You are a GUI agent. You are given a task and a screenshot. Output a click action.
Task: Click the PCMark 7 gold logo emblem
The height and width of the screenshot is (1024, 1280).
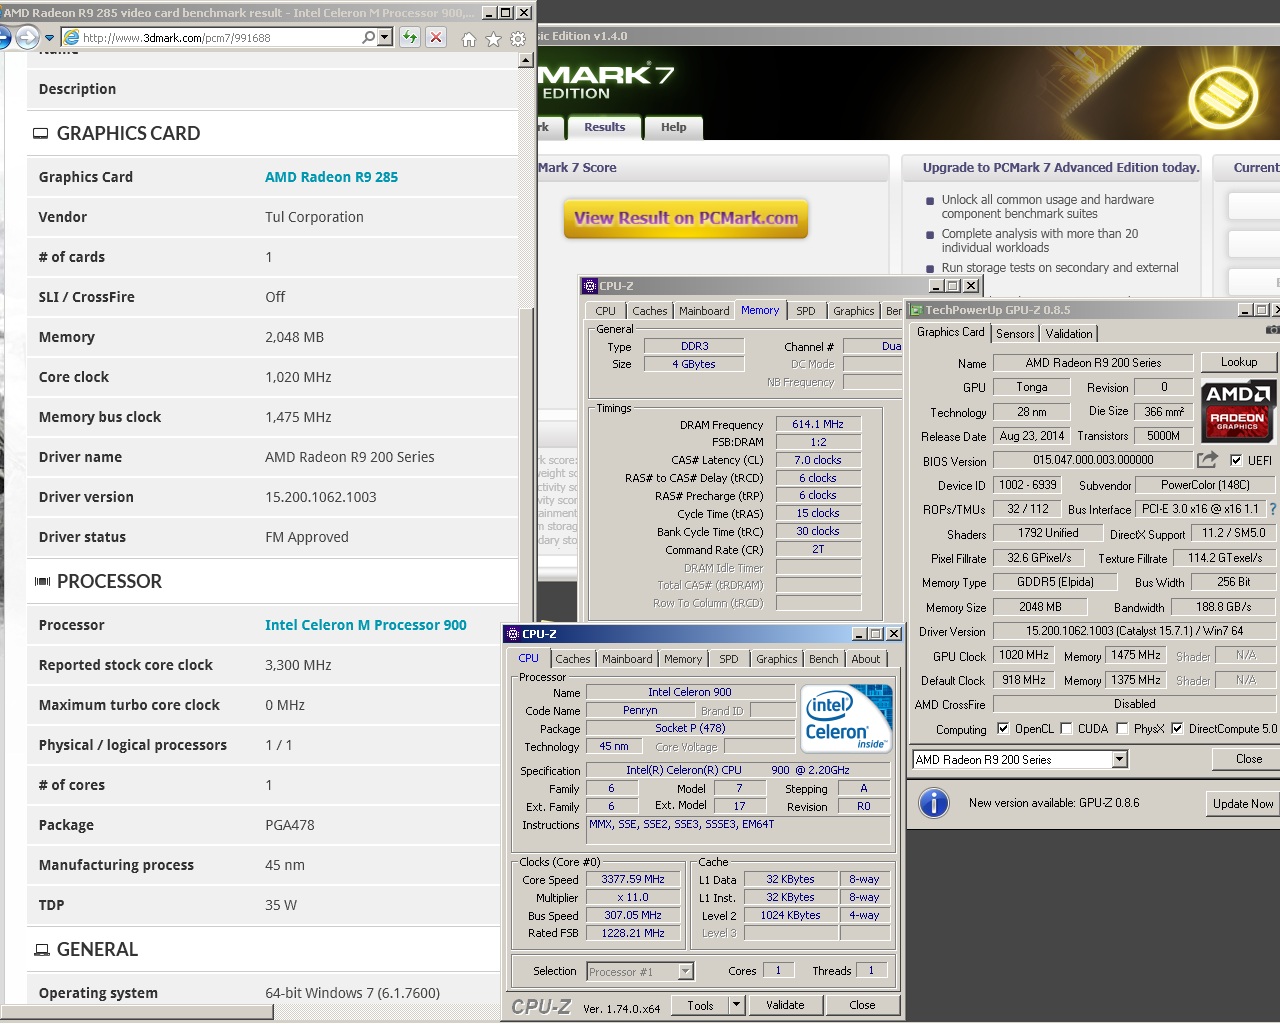(1222, 98)
